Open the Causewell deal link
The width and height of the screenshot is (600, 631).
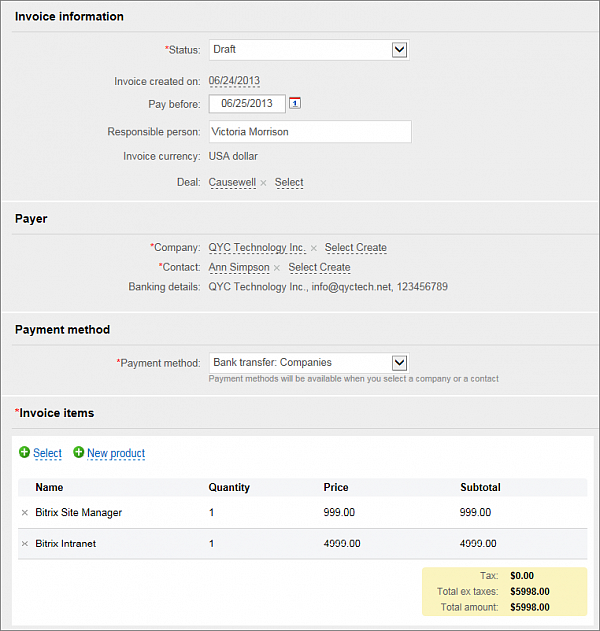click(232, 183)
